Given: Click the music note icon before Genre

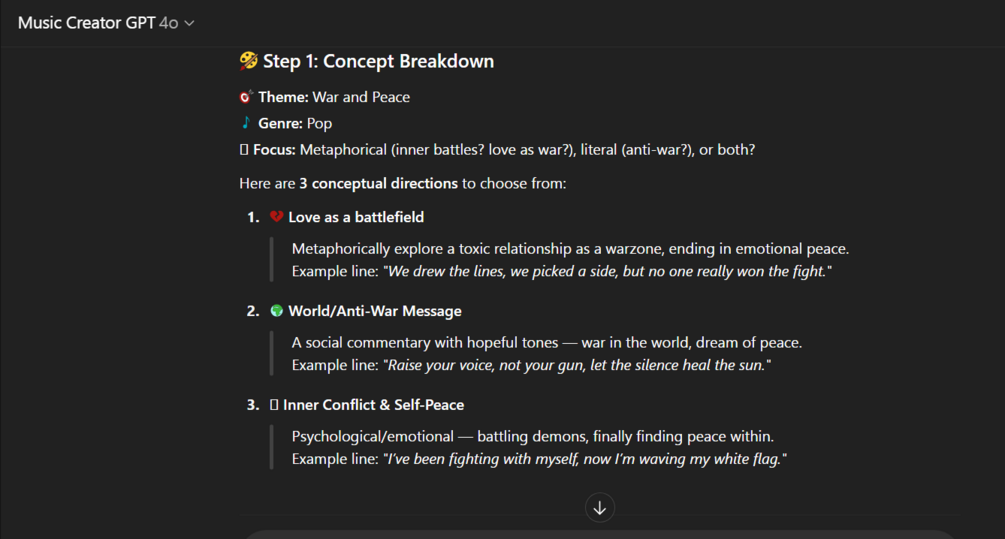Looking at the screenshot, I should (246, 123).
